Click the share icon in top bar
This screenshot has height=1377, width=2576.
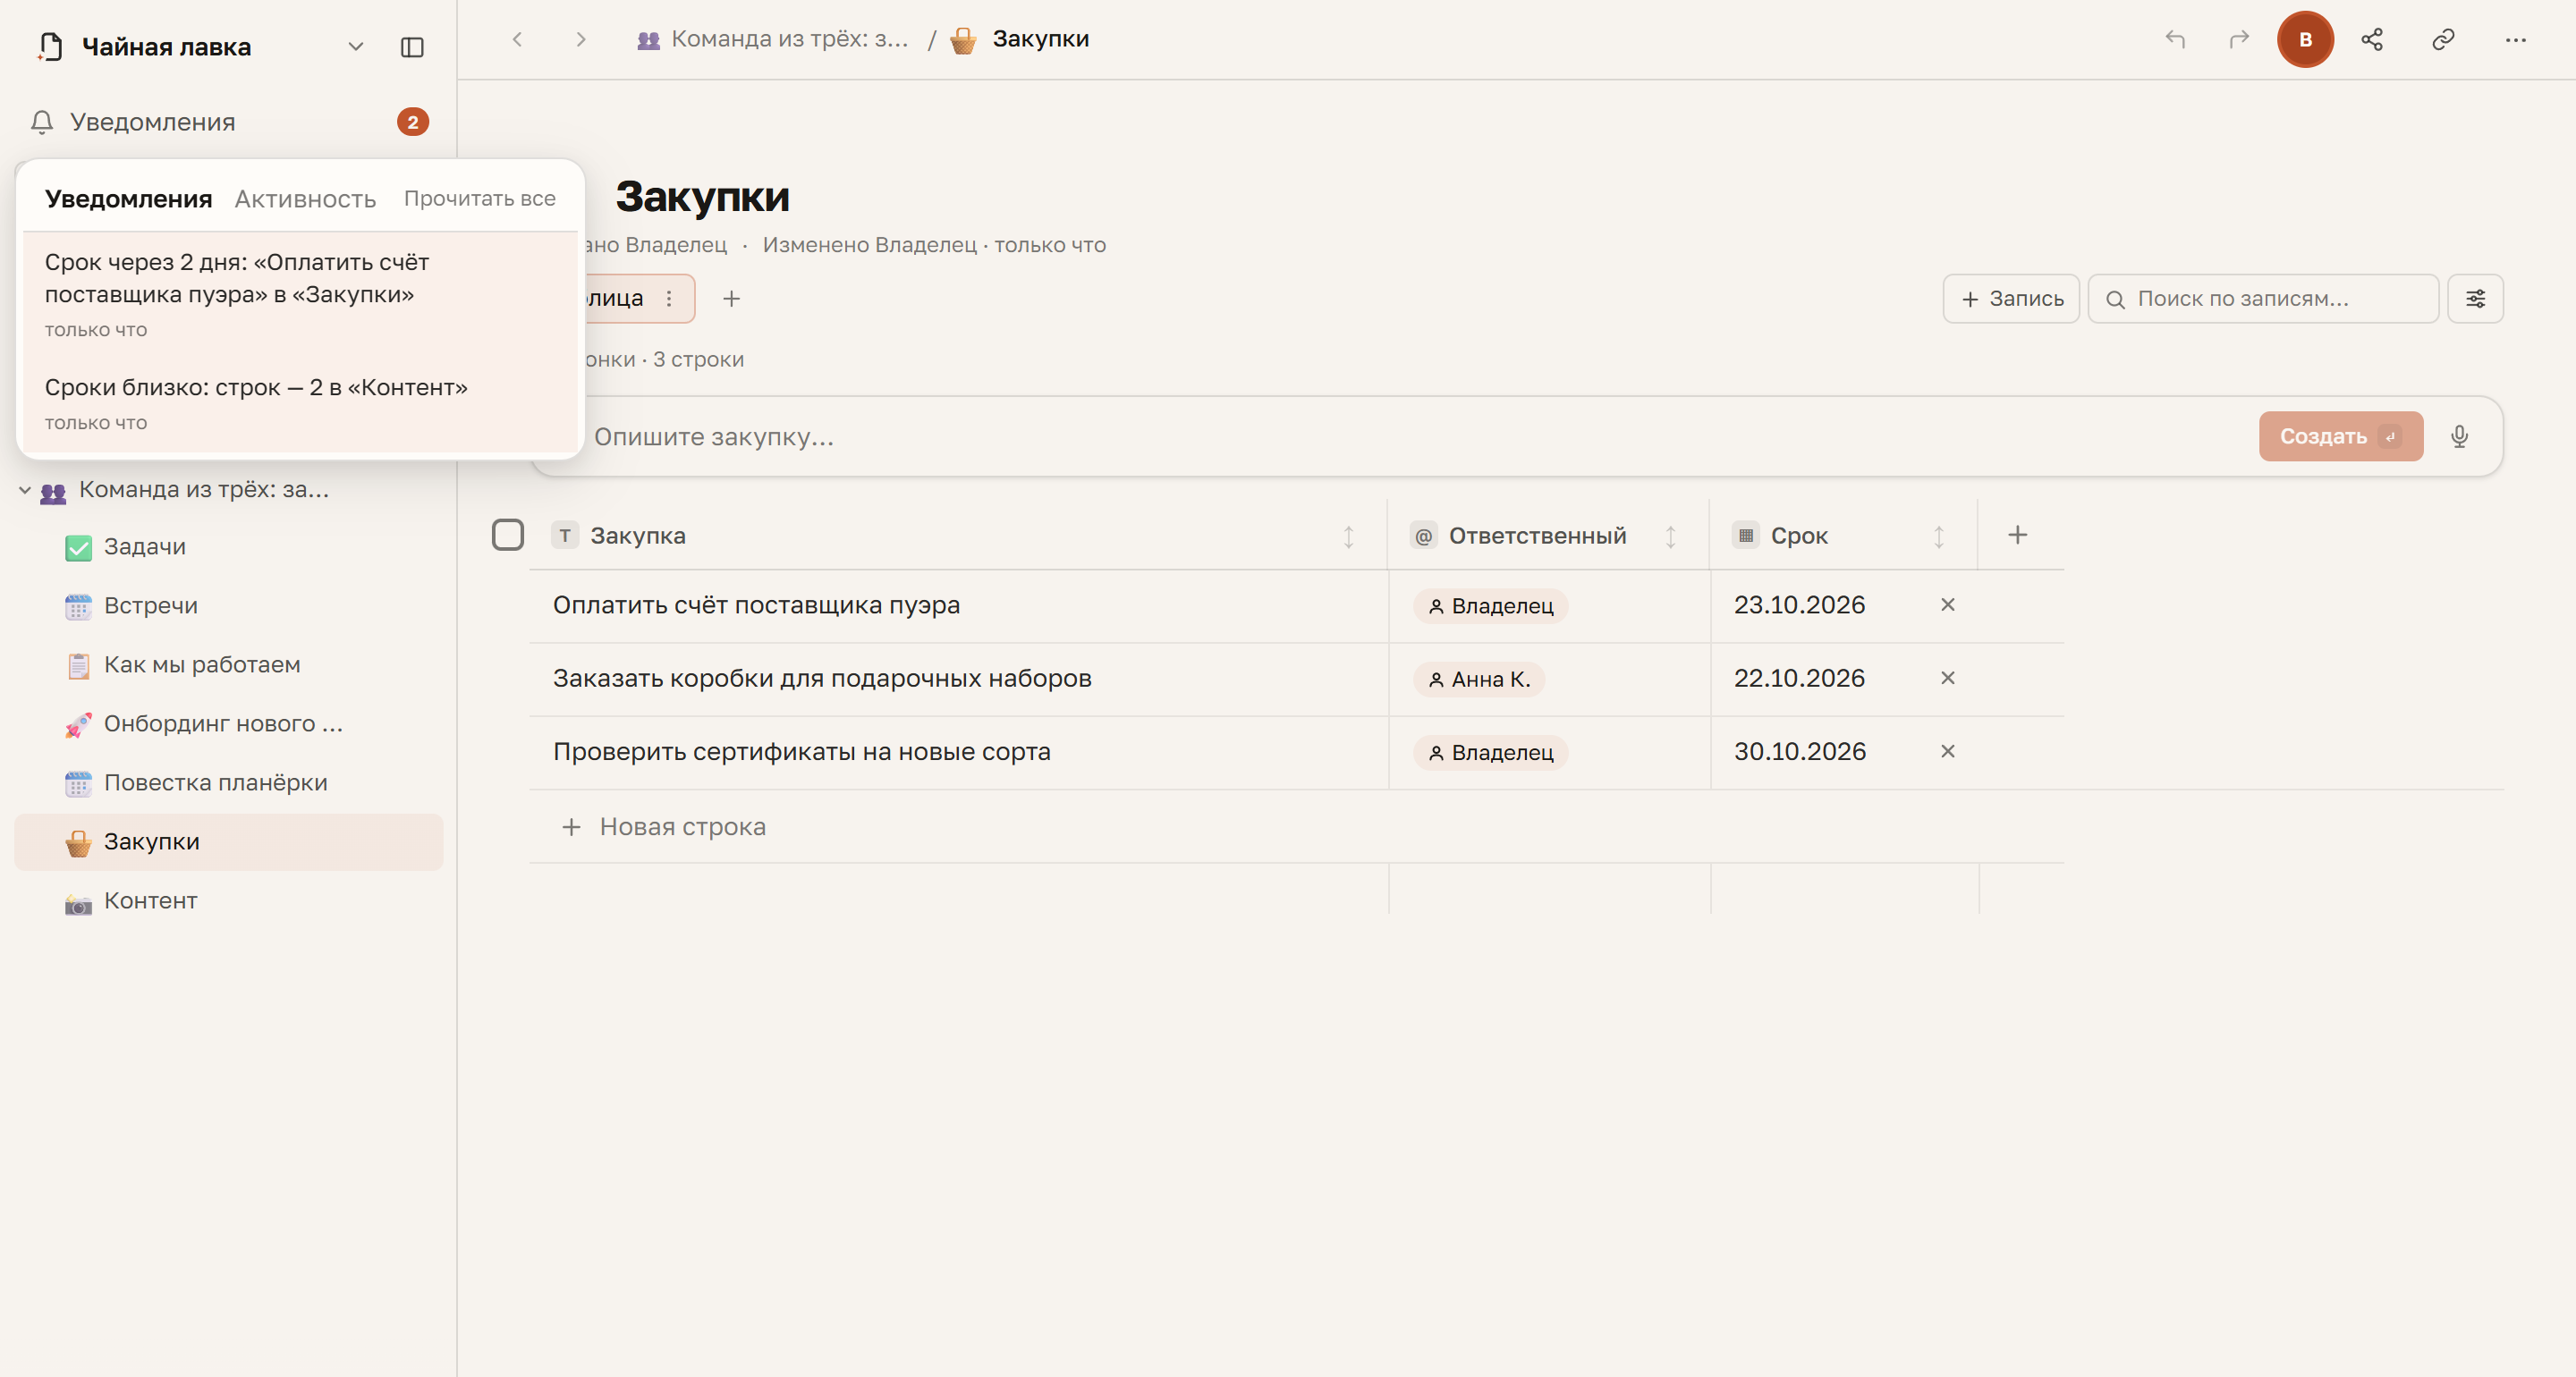tap(2372, 40)
